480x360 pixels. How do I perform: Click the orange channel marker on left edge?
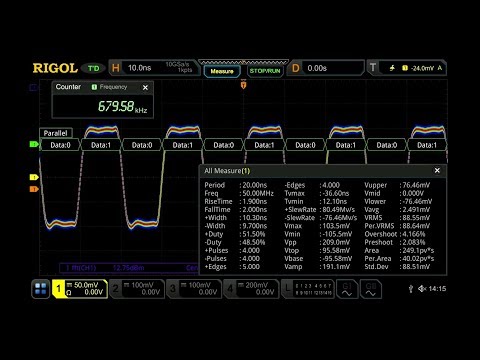(x=34, y=189)
